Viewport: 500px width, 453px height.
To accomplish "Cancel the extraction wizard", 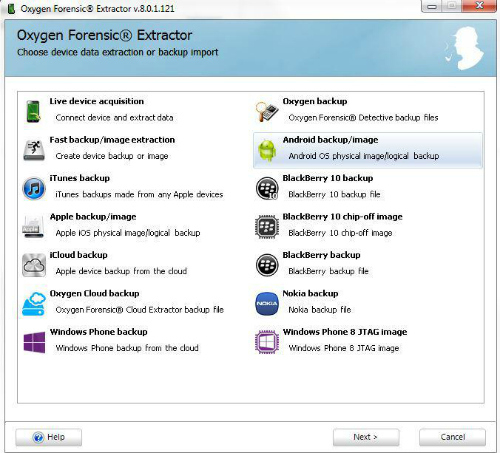I will [x=452, y=437].
